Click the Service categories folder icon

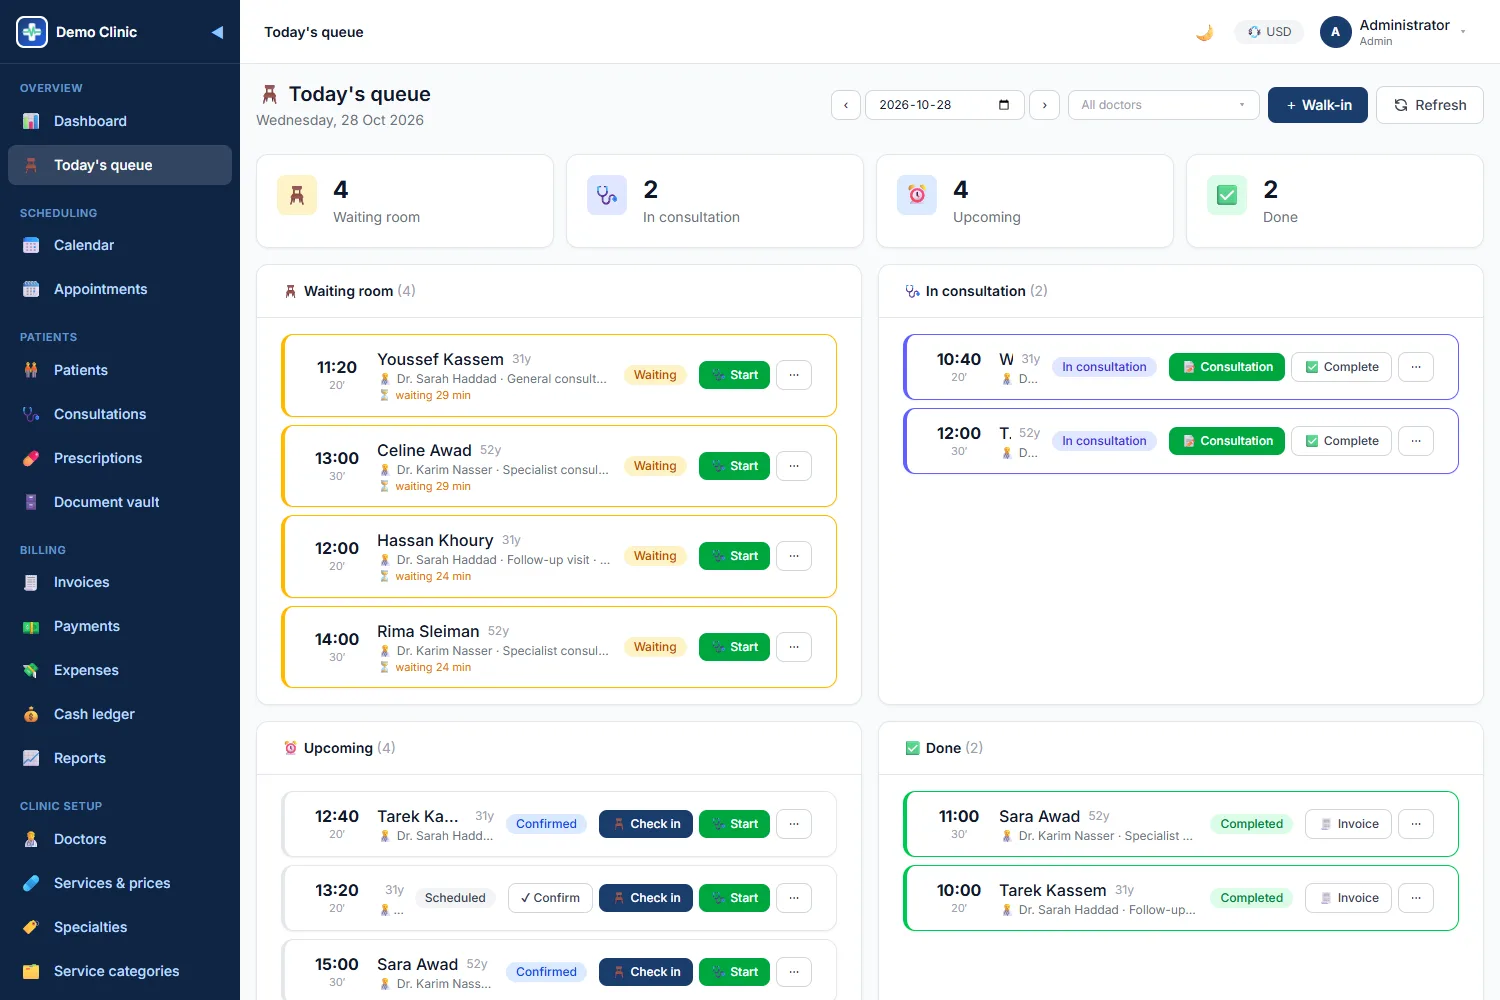point(31,971)
